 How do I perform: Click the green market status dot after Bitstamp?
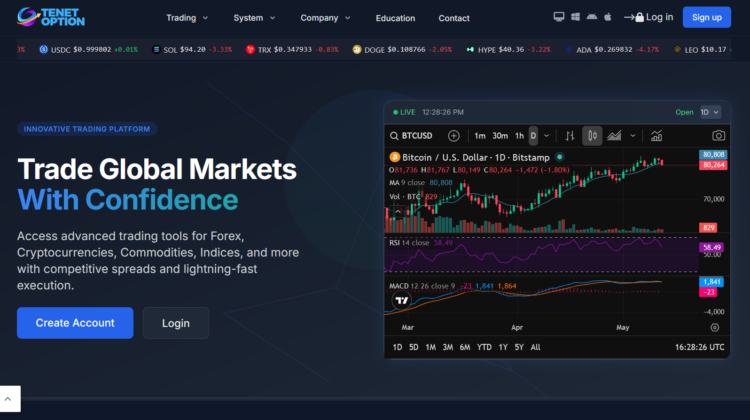point(560,157)
